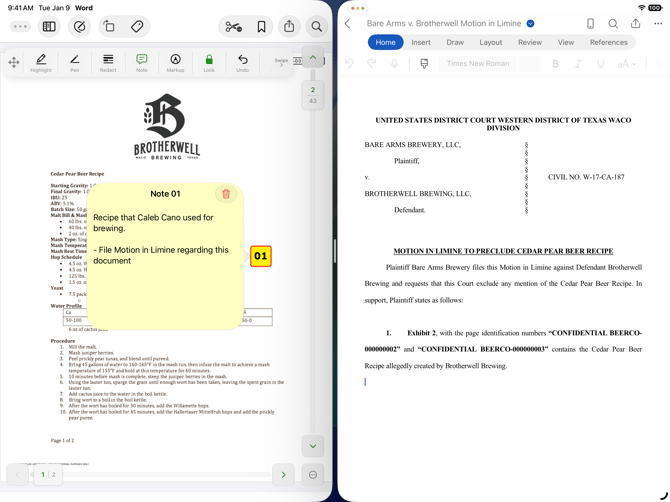Tap the motion title heading in Word
This screenshot has width=670, height=502.
coord(503,251)
